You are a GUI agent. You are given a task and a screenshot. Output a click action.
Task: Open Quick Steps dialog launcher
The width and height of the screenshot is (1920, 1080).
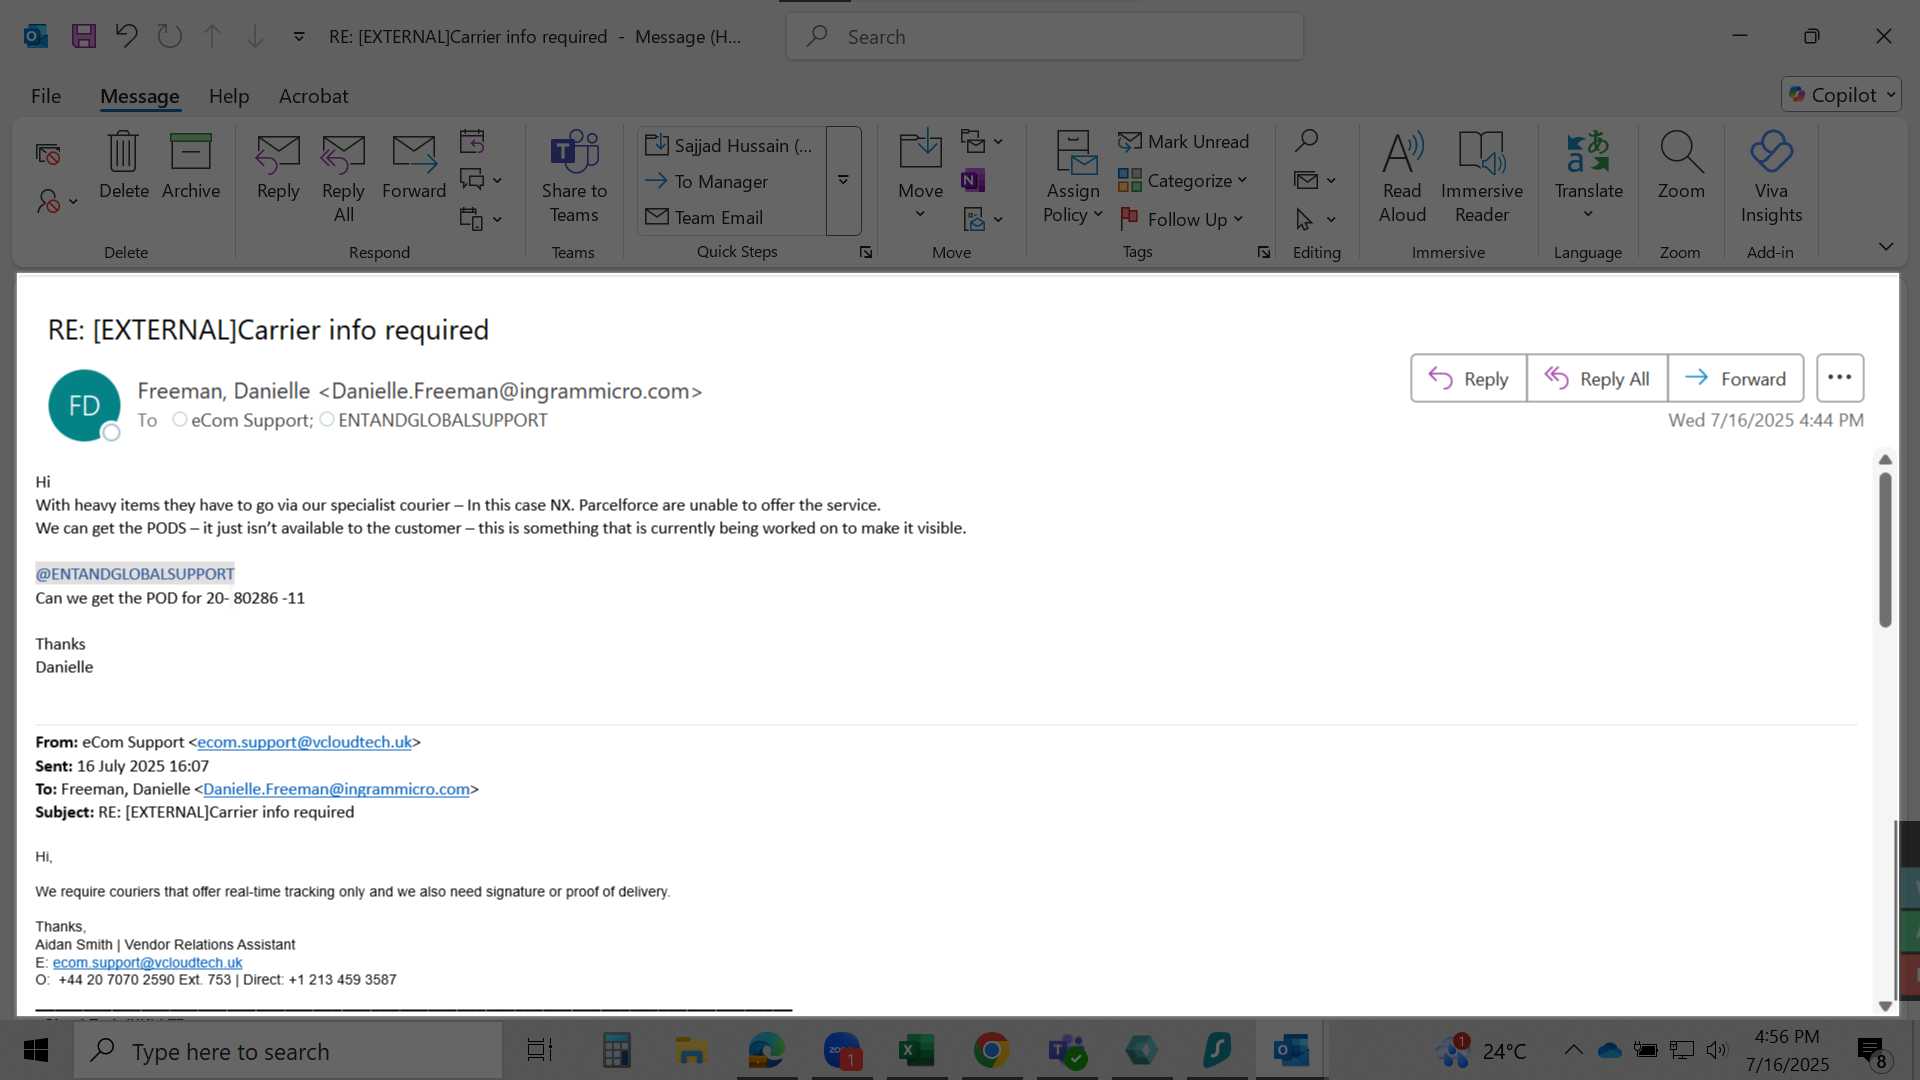point(866,253)
